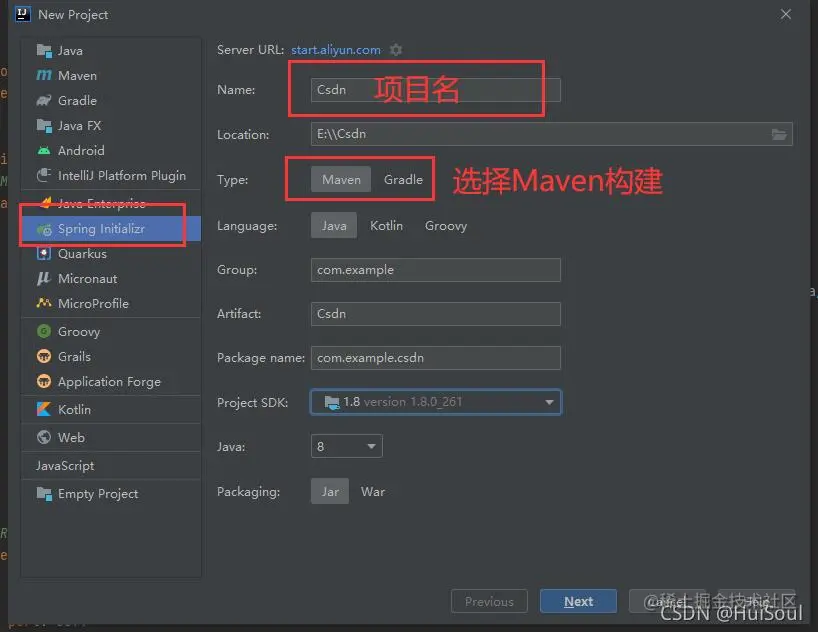Click the Kotlin logo icon
Viewport: 818px width, 632px height.
44,409
